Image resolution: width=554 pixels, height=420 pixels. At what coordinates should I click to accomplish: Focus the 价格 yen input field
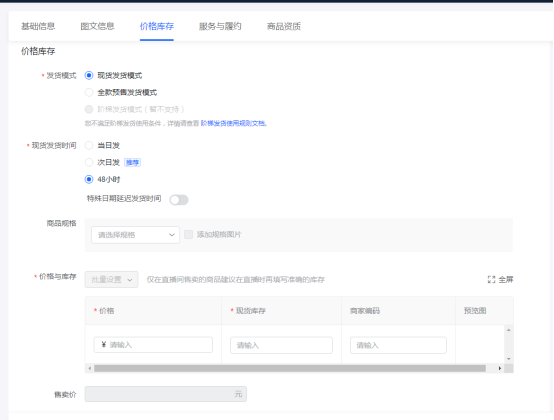(x=153, y=345)
